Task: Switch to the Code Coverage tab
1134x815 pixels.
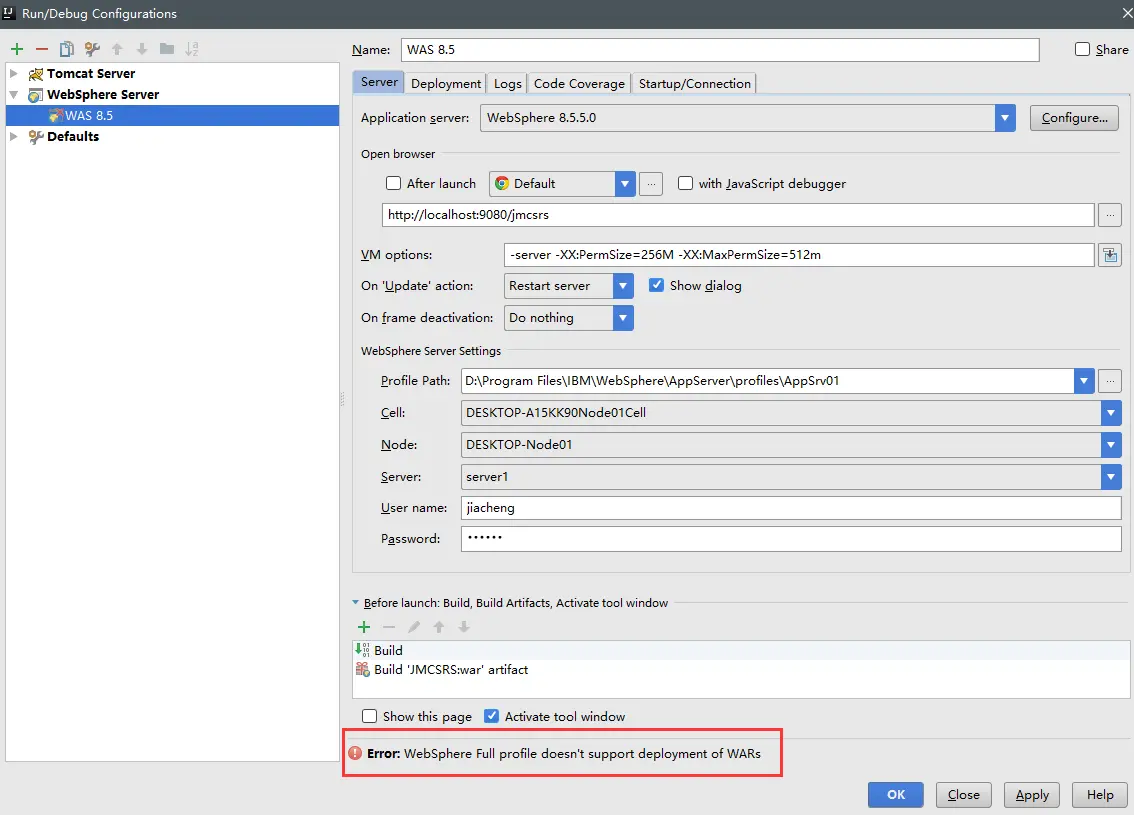Action: (x=579, y=84)
